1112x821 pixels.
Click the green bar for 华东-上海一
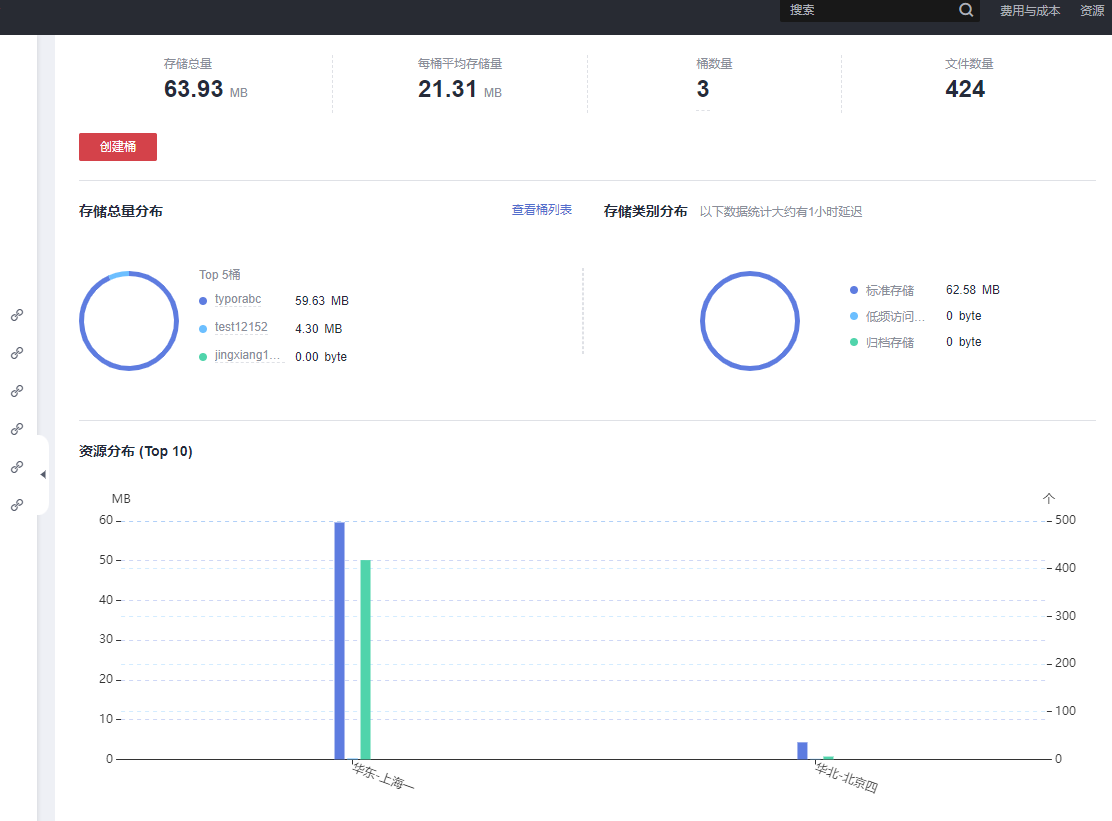tap(365, 659)
